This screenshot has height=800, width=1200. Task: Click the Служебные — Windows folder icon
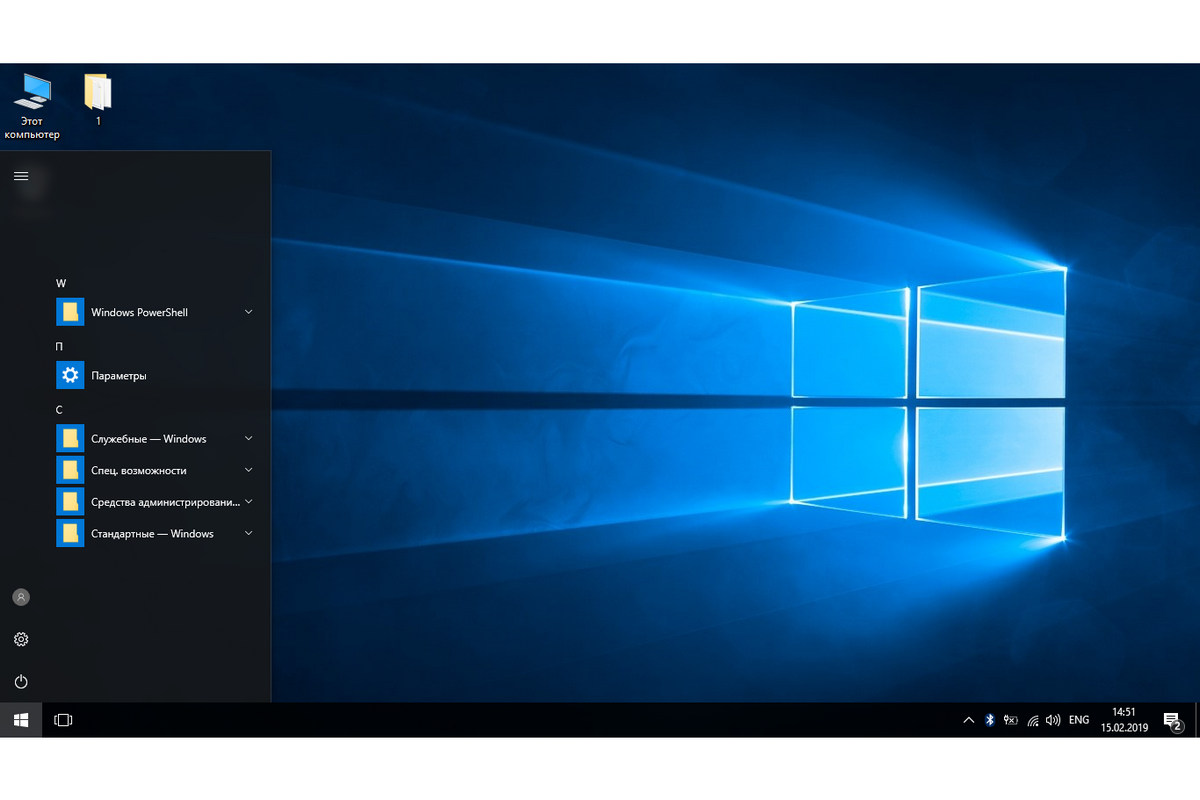[x=70, y=439]
